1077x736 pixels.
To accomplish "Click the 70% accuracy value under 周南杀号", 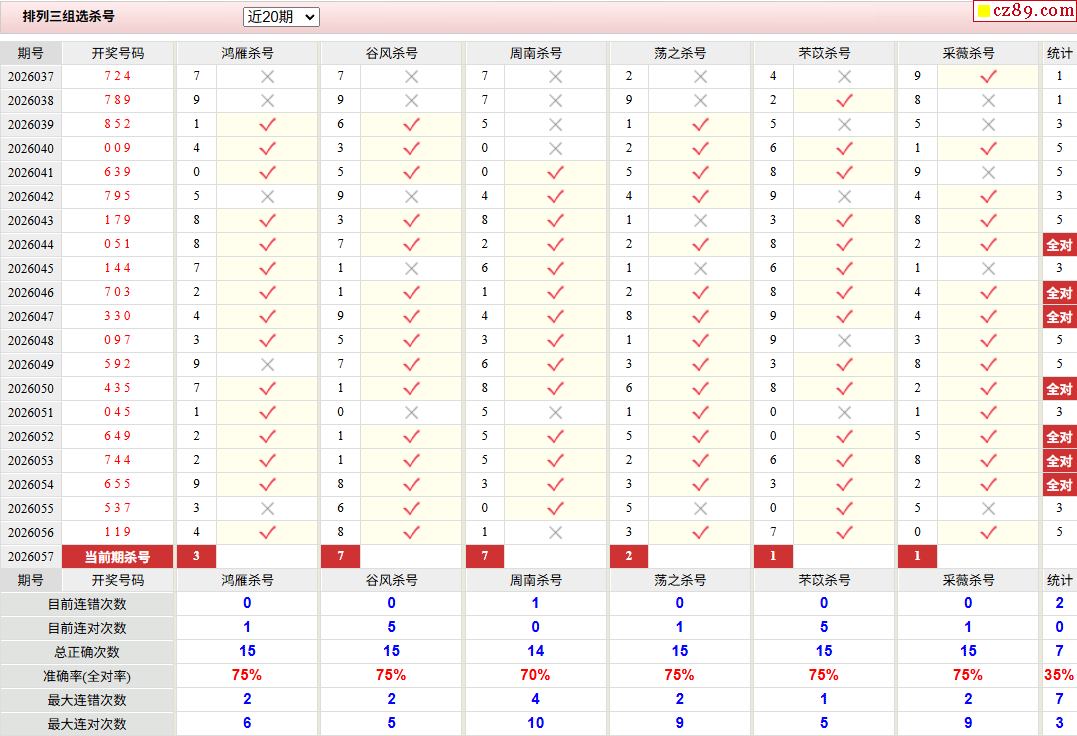I will [535, 676].
